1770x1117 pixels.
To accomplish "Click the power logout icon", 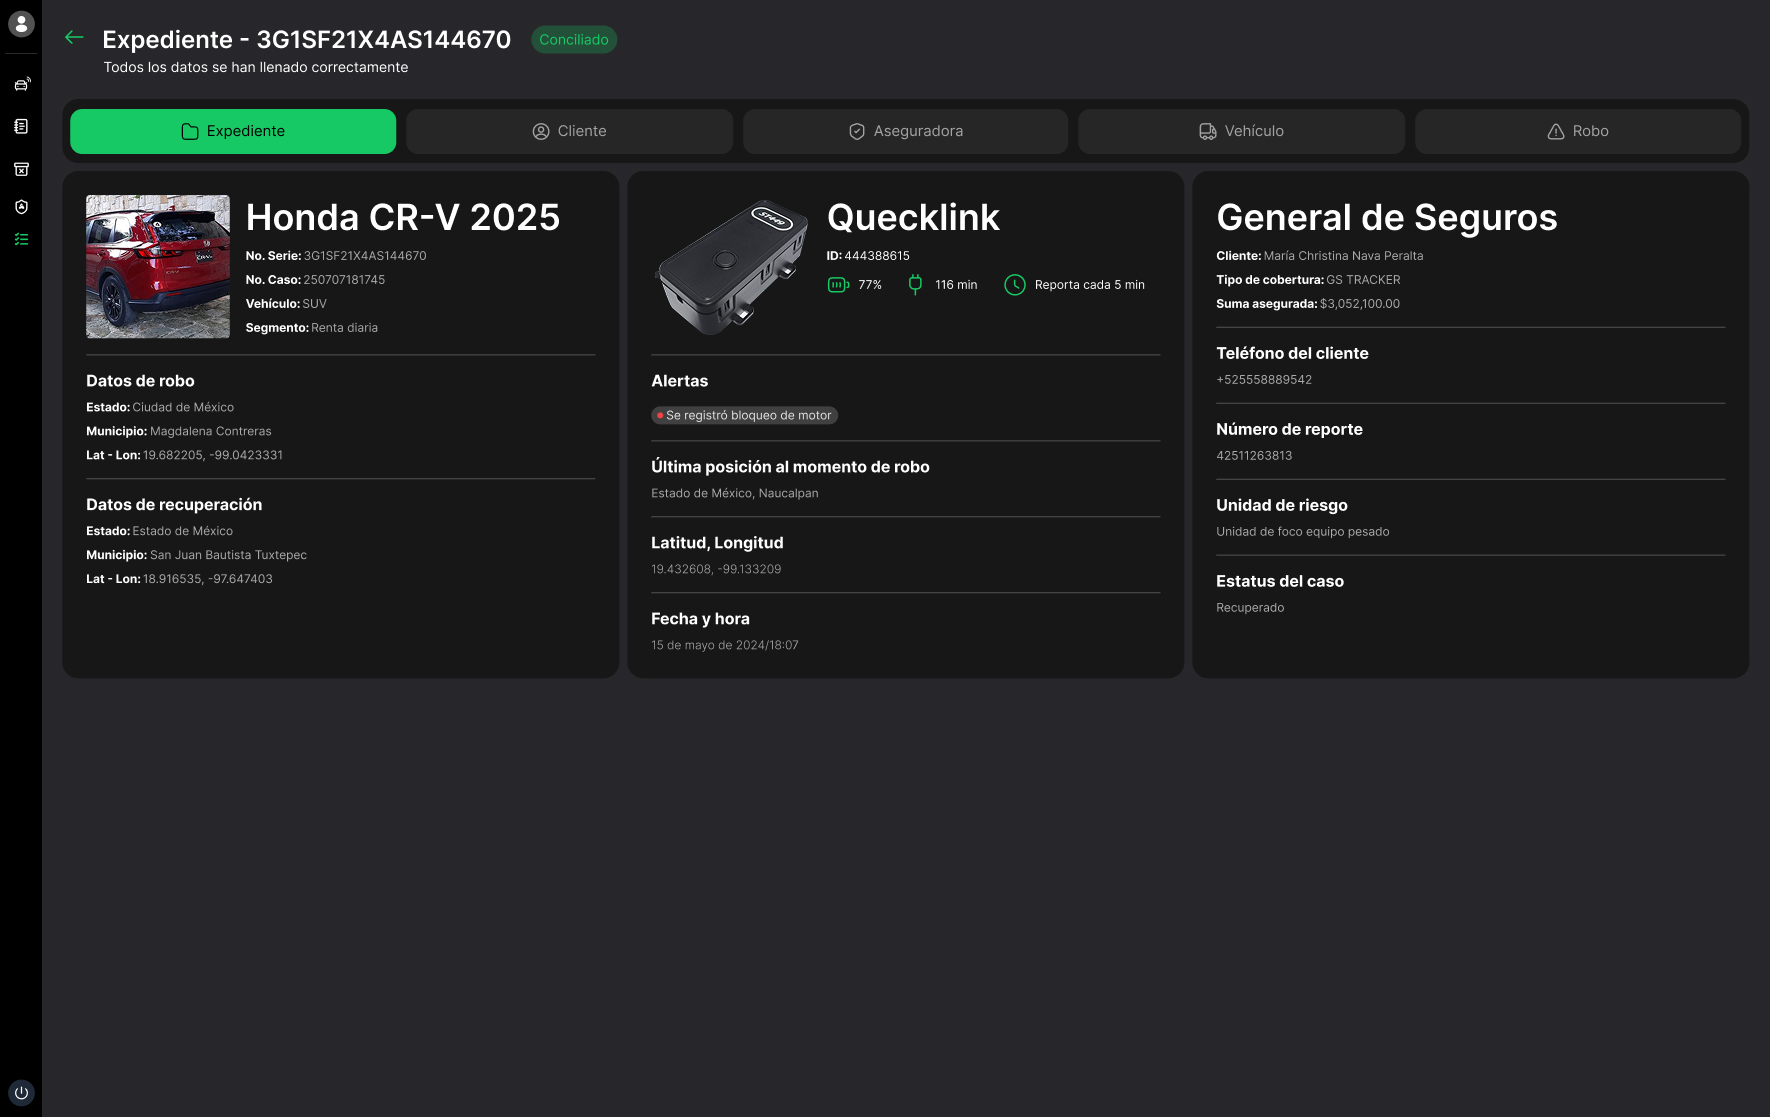I will [21, 1092].
